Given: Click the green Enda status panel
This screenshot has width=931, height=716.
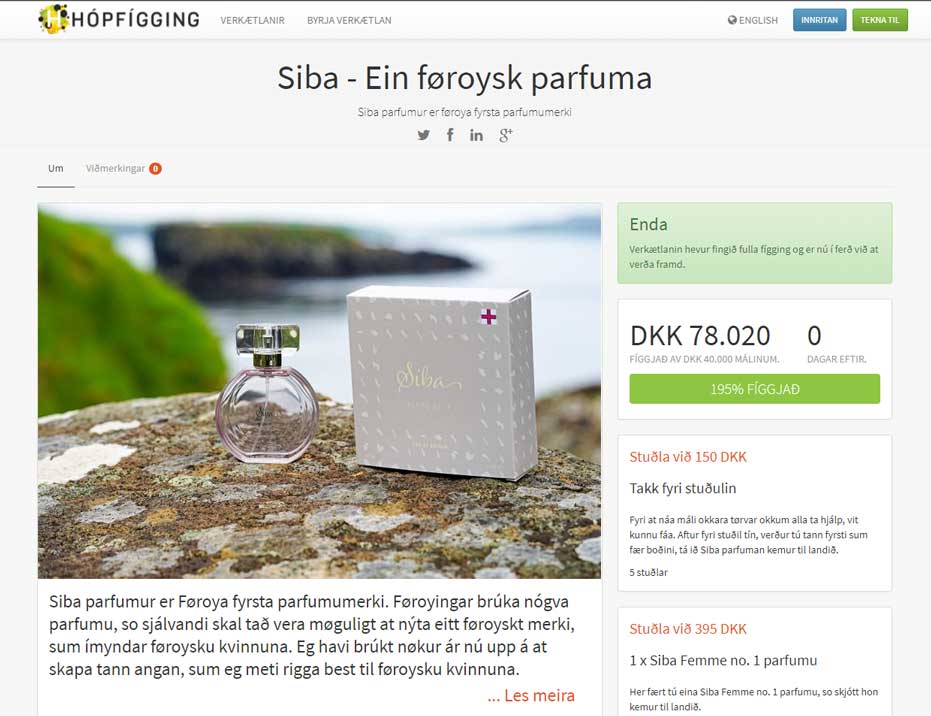Looking at the screenshot, I should 755,243.
